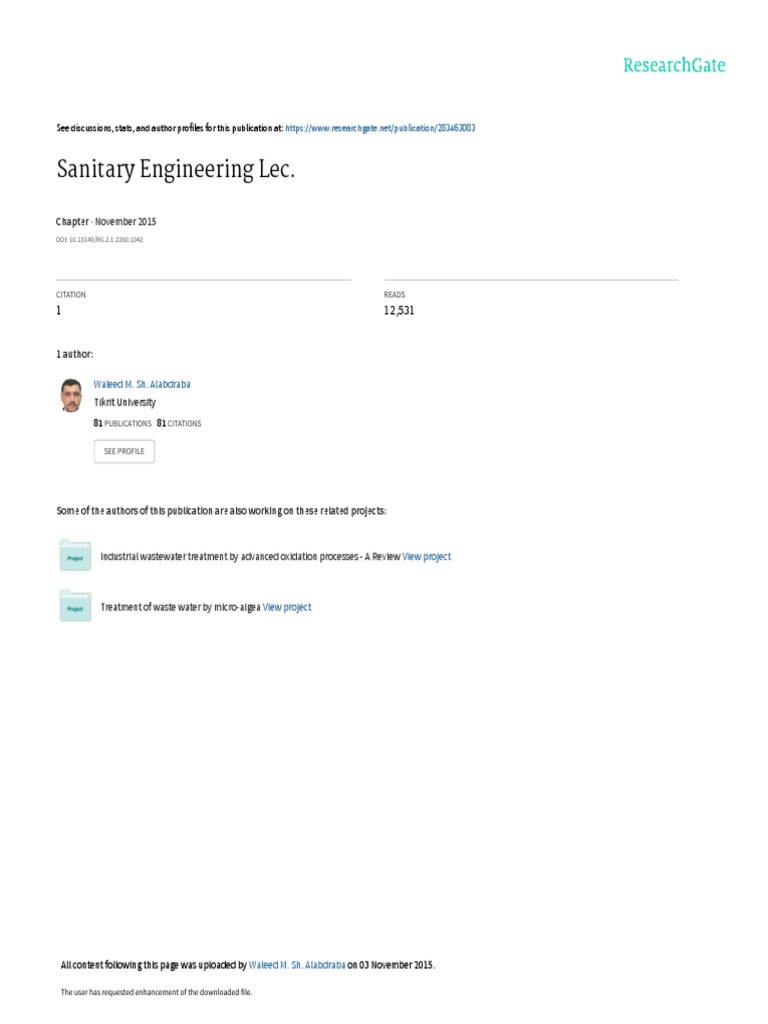768x1024 pixels.
Task: Click Industrial wastewater treatment project title
Action: click(x=250, y=556)
